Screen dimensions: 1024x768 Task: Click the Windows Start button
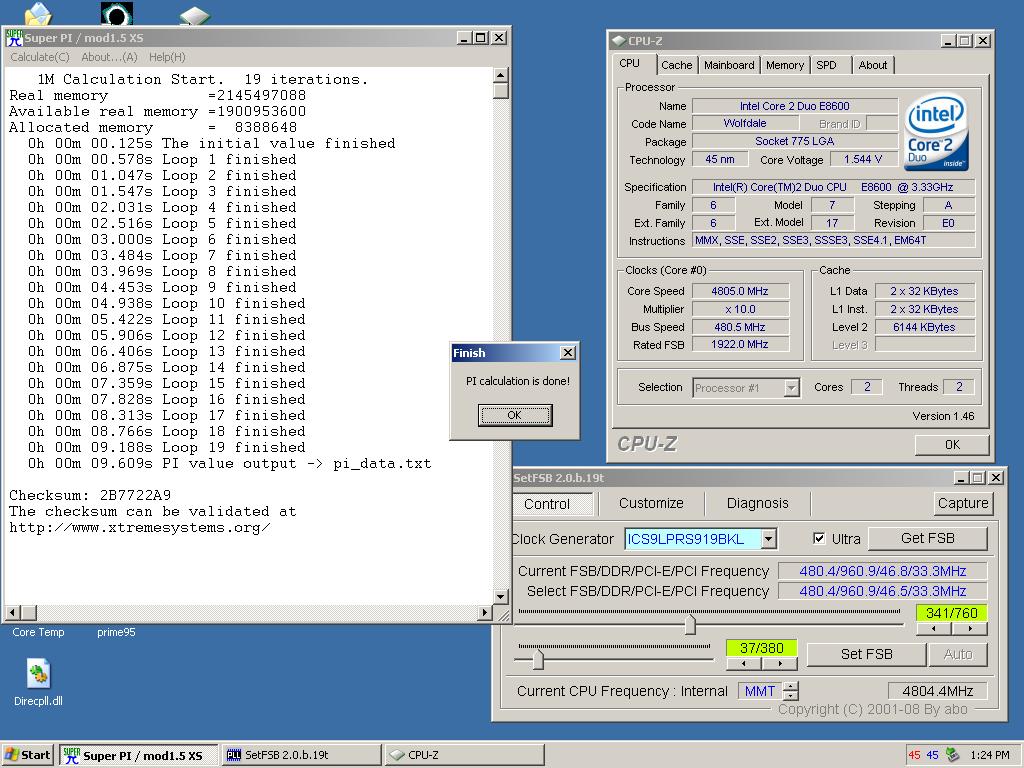coord(27,755)
